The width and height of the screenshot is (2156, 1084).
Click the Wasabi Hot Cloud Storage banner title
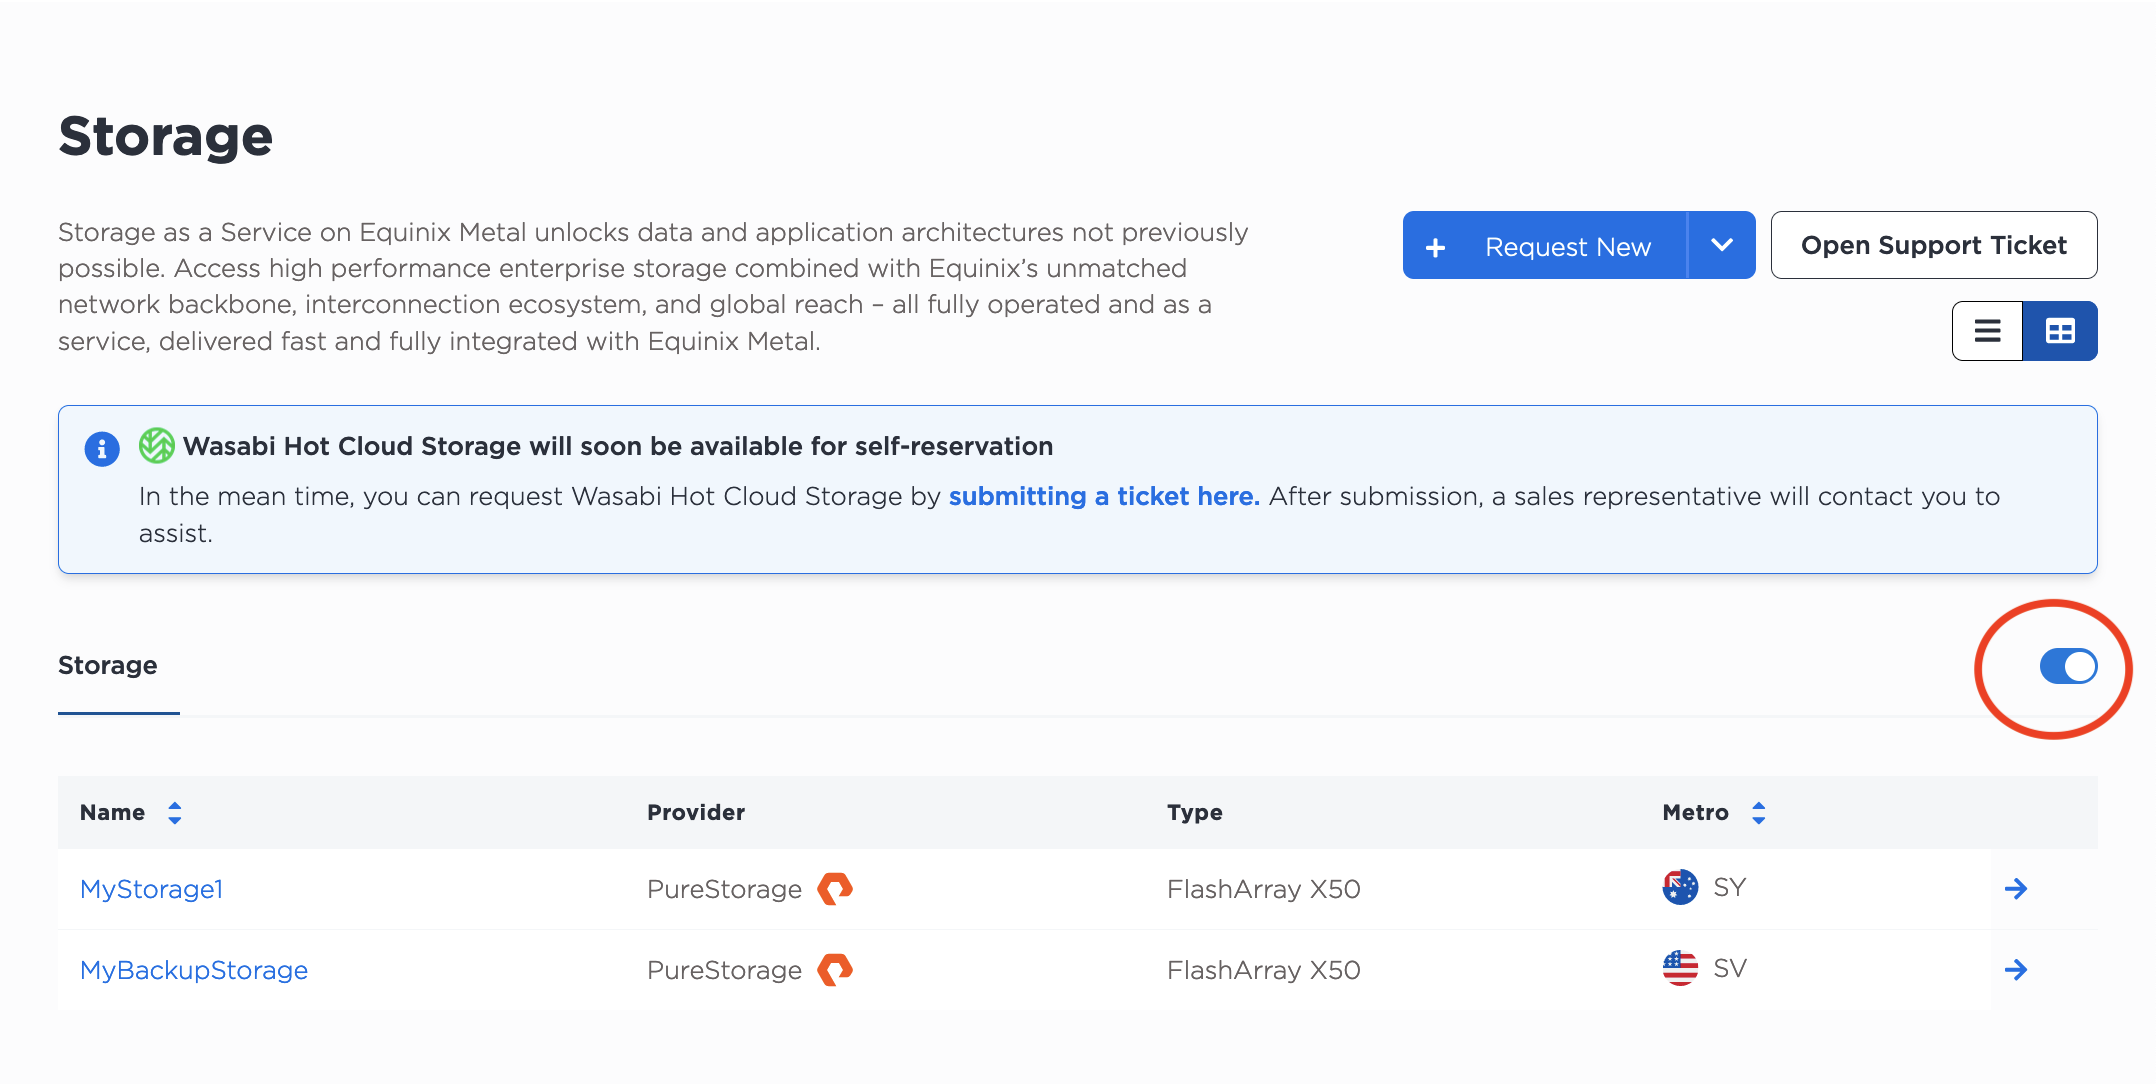pos(618,446)
